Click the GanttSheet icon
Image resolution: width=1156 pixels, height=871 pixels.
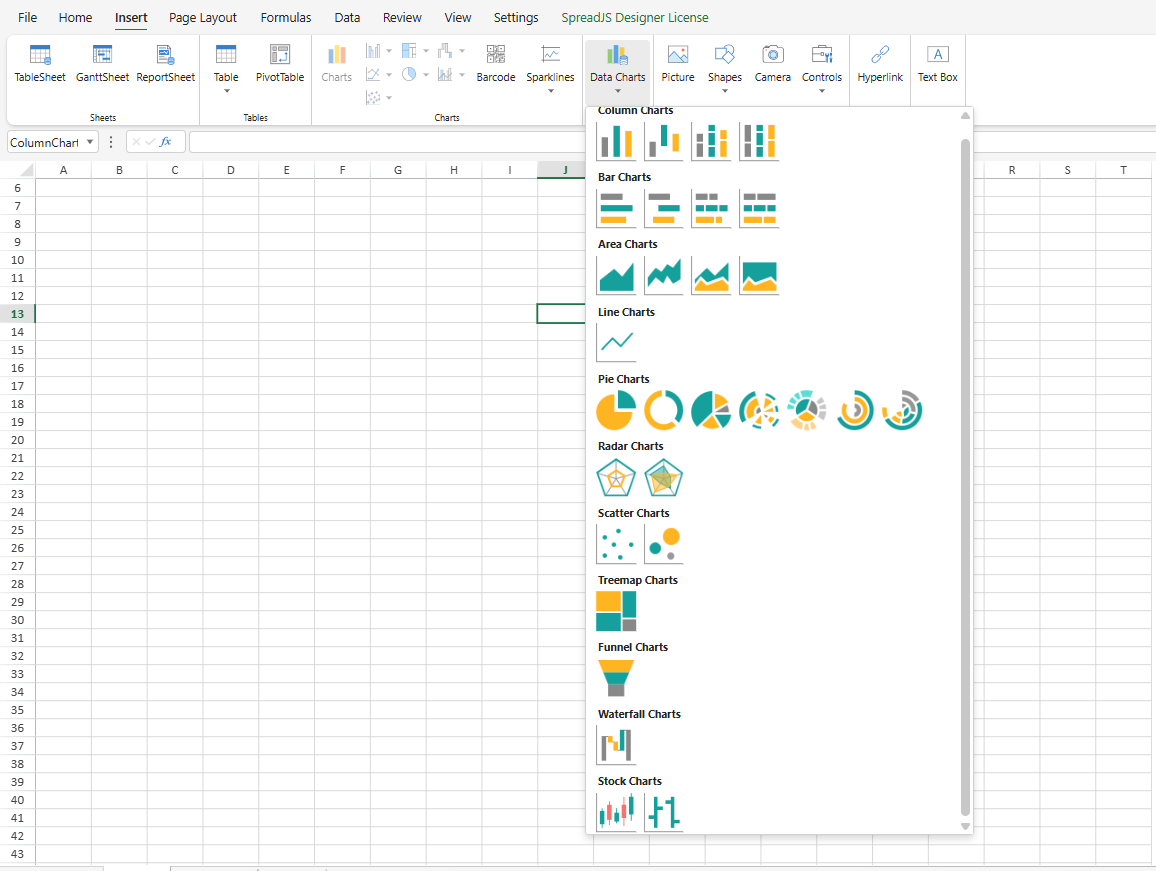[102, 63]
